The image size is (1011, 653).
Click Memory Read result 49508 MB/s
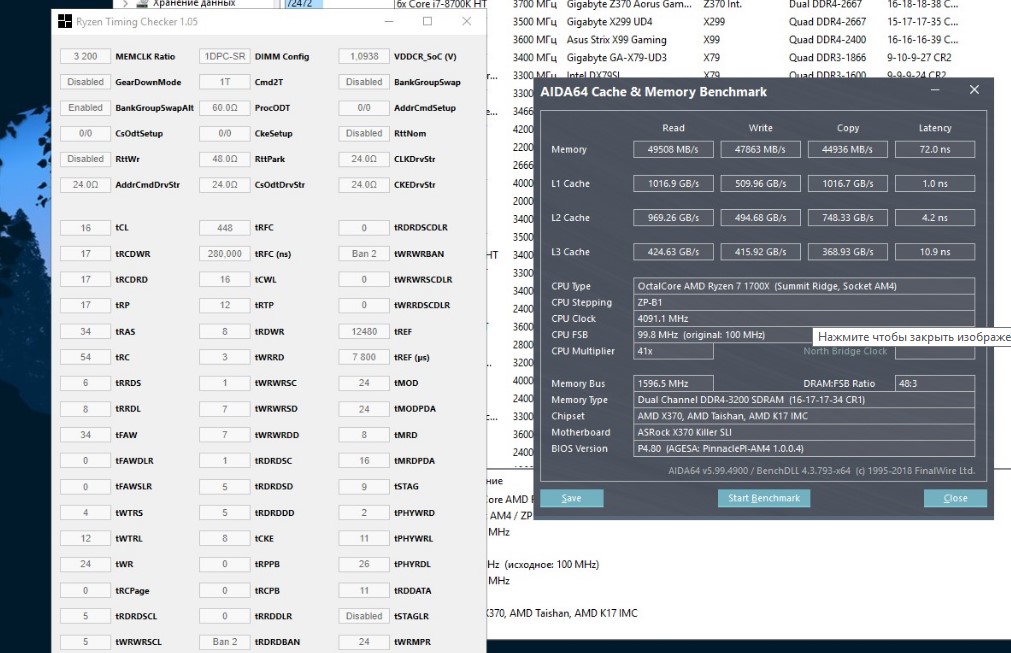673,149
